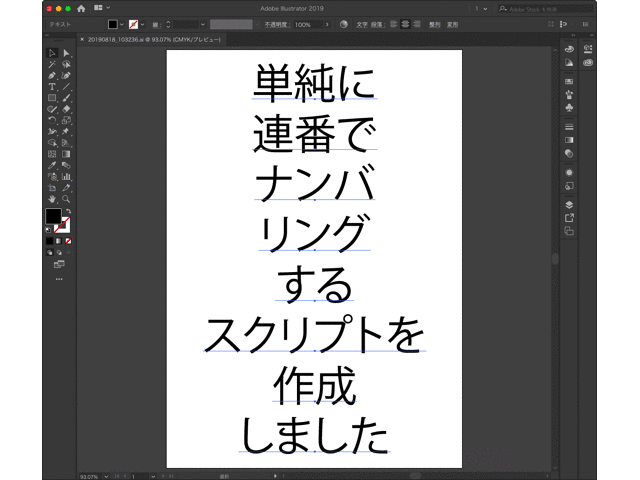
Task: Select the Pen tool
Action: click(52, 76)
